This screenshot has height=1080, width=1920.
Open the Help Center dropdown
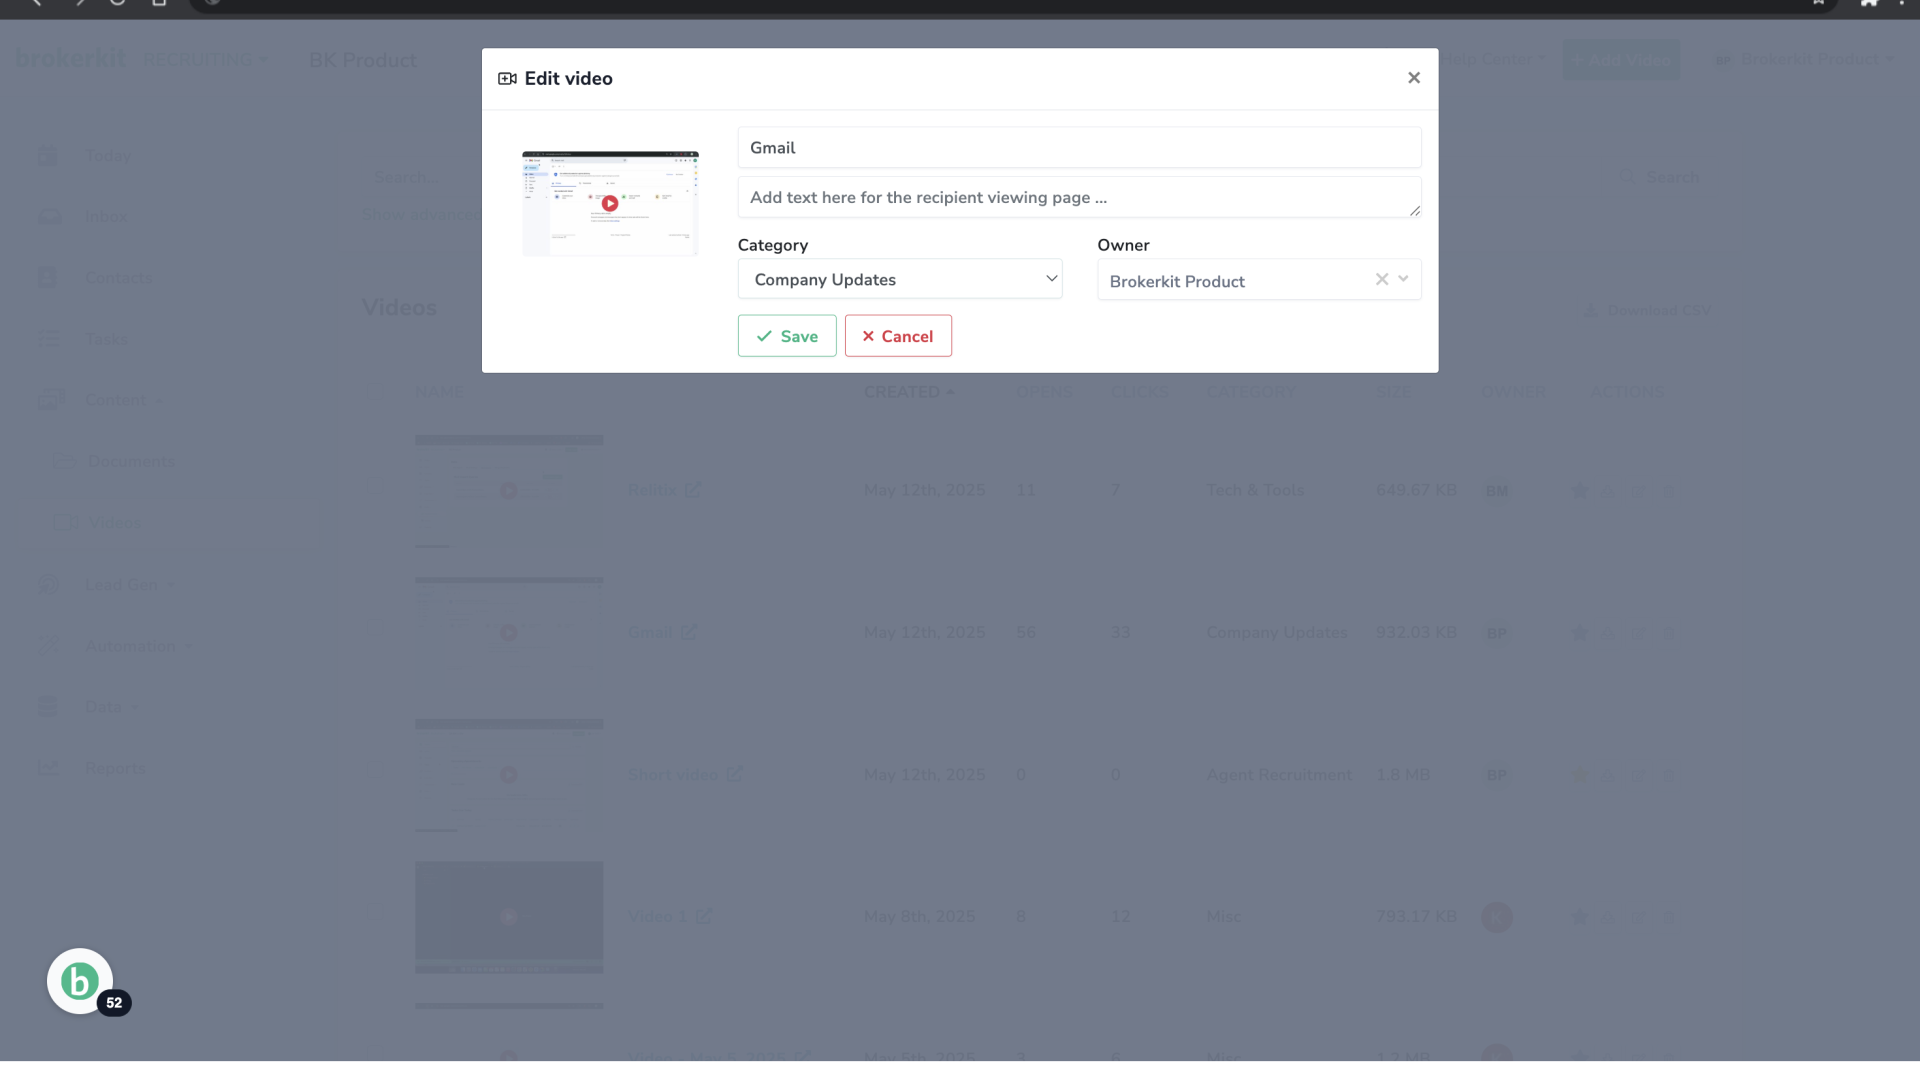pos(1492,59)
